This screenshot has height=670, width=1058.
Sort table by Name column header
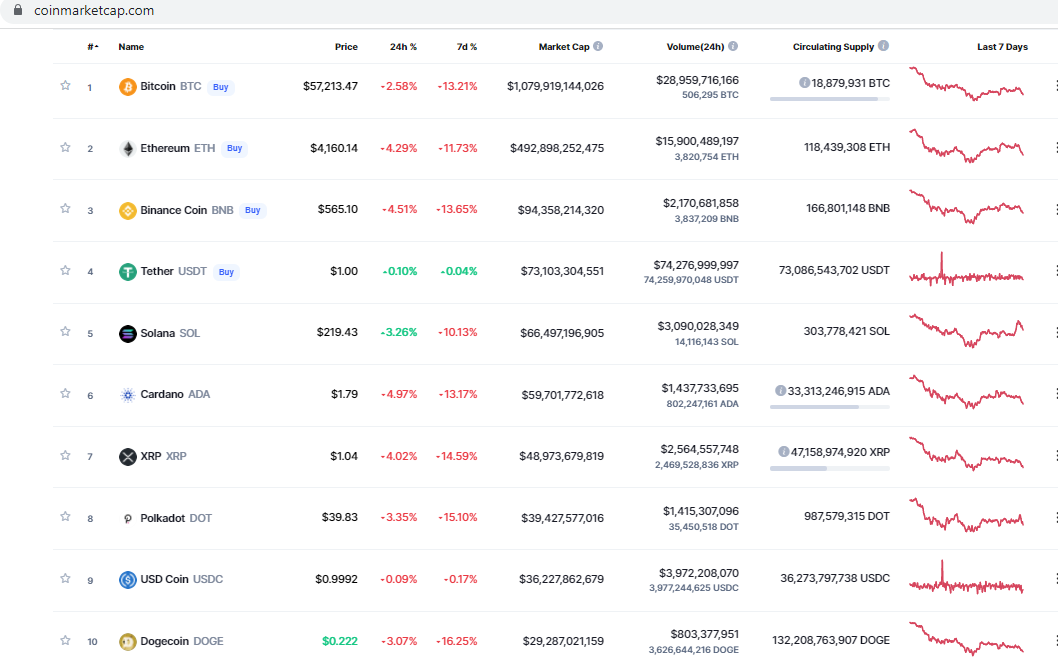coord(131,47)
